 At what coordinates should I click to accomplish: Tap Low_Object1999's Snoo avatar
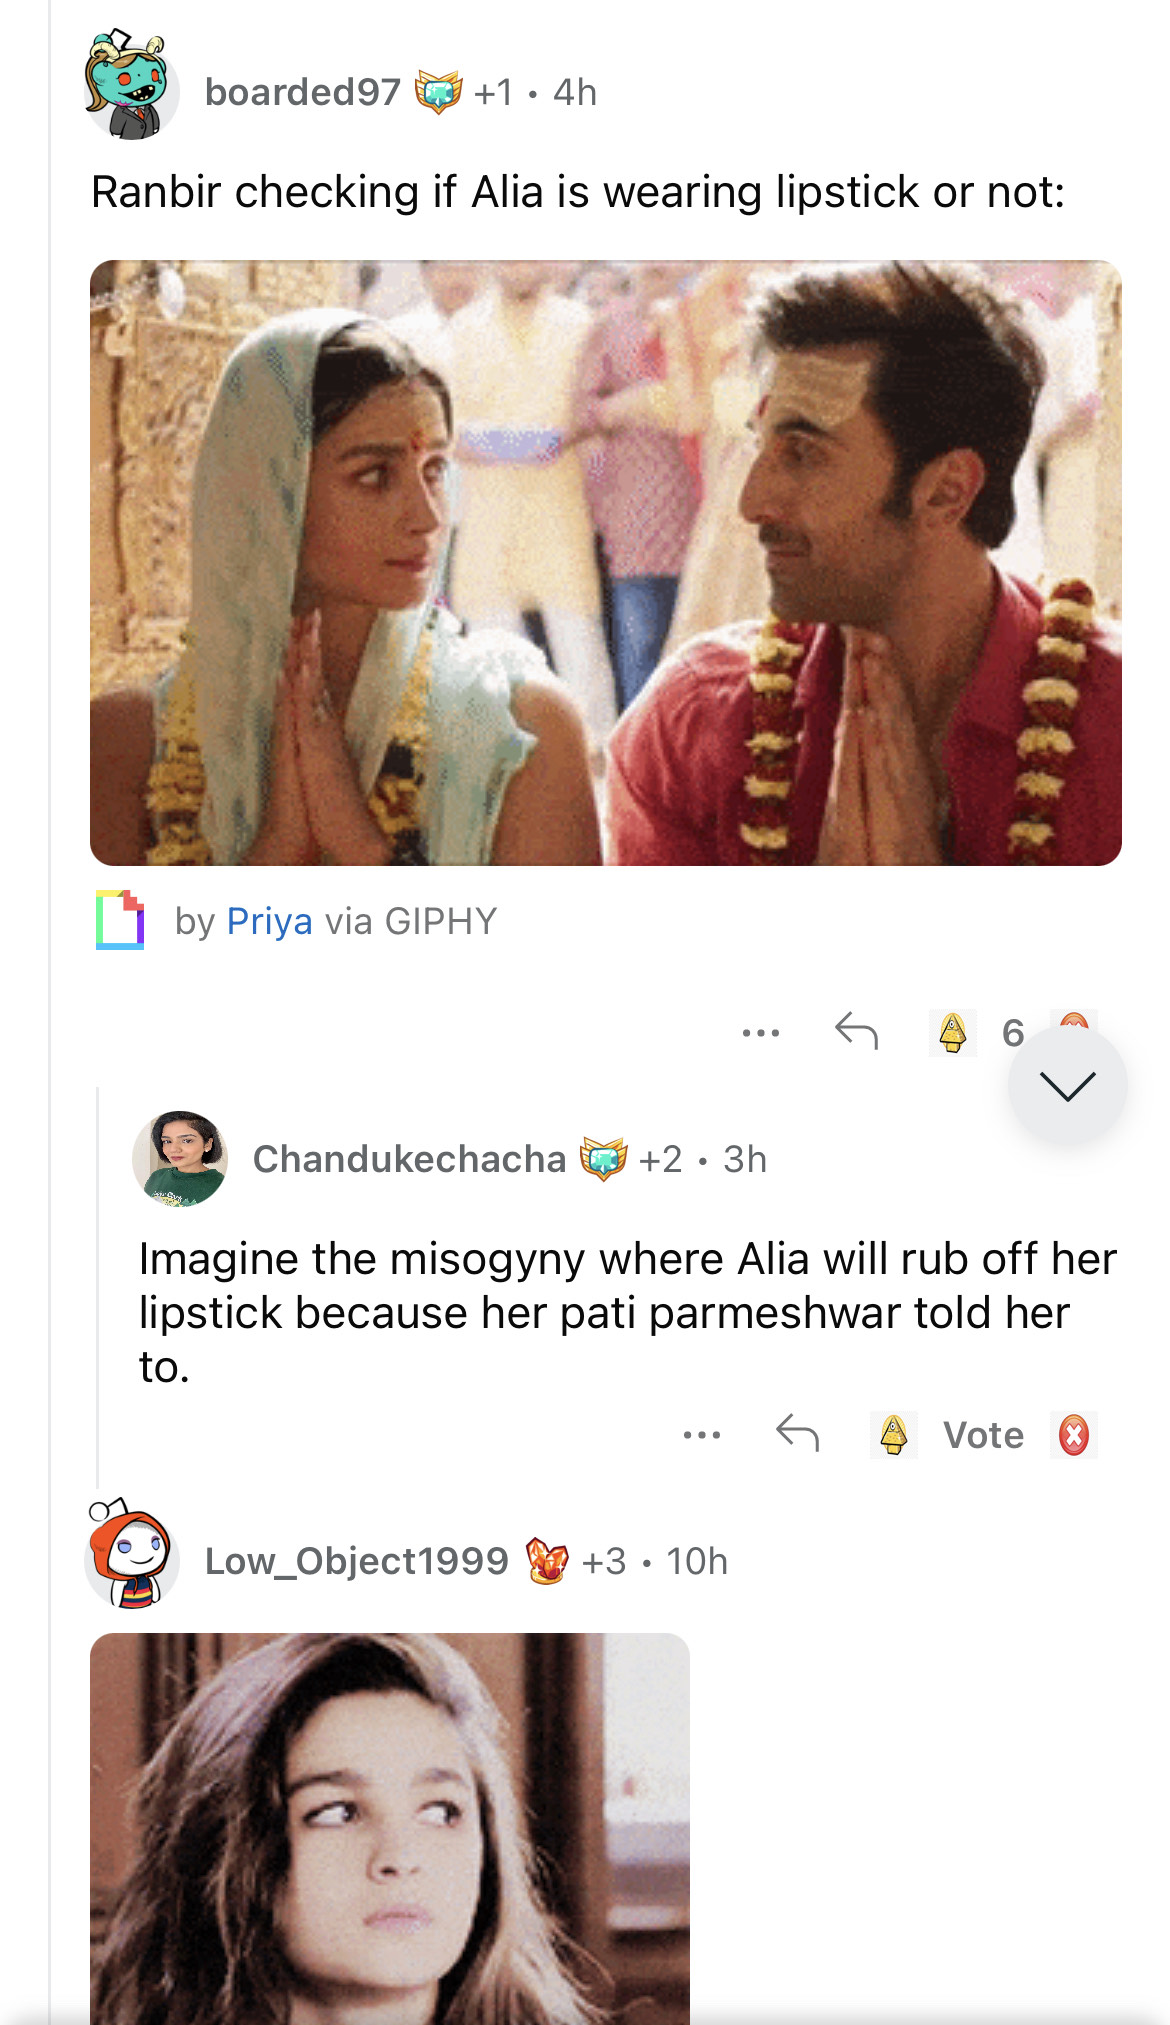[131, 1555]
